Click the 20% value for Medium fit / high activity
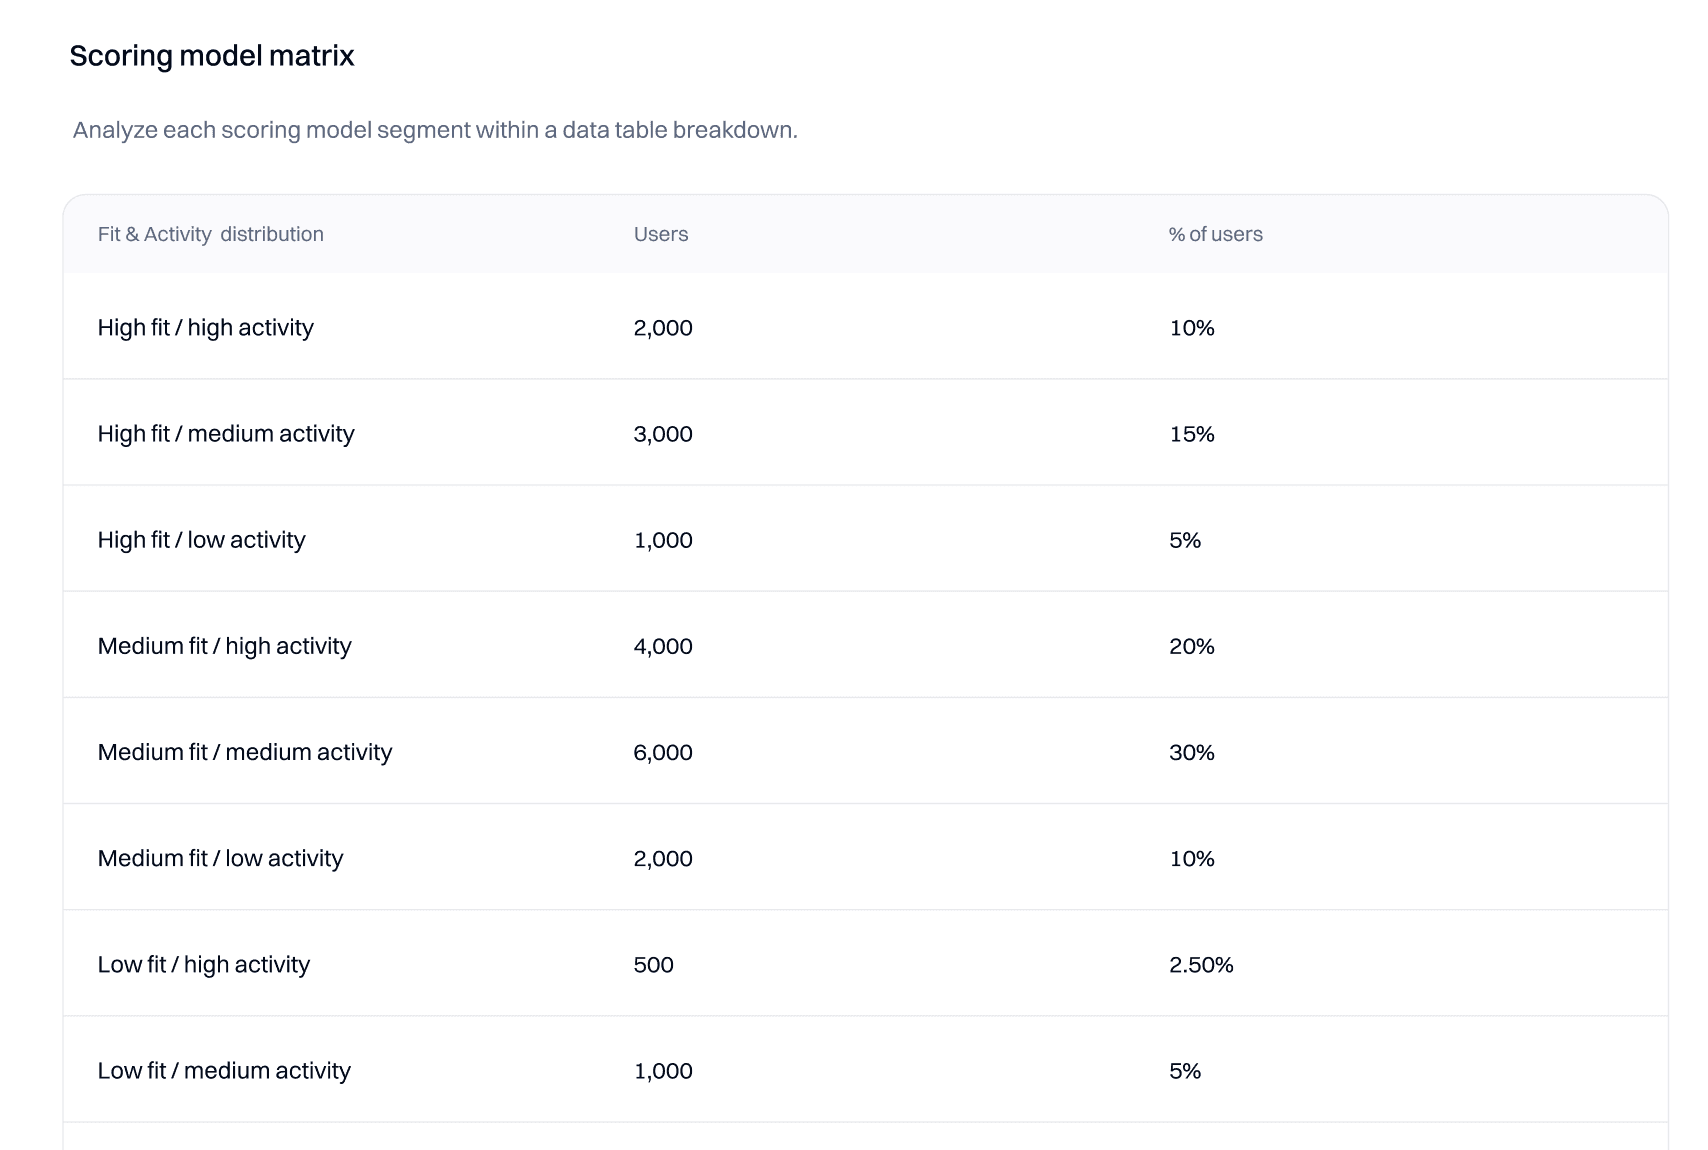Viewport: 1708px width, 1150px height. click(x=1192, y=645)
